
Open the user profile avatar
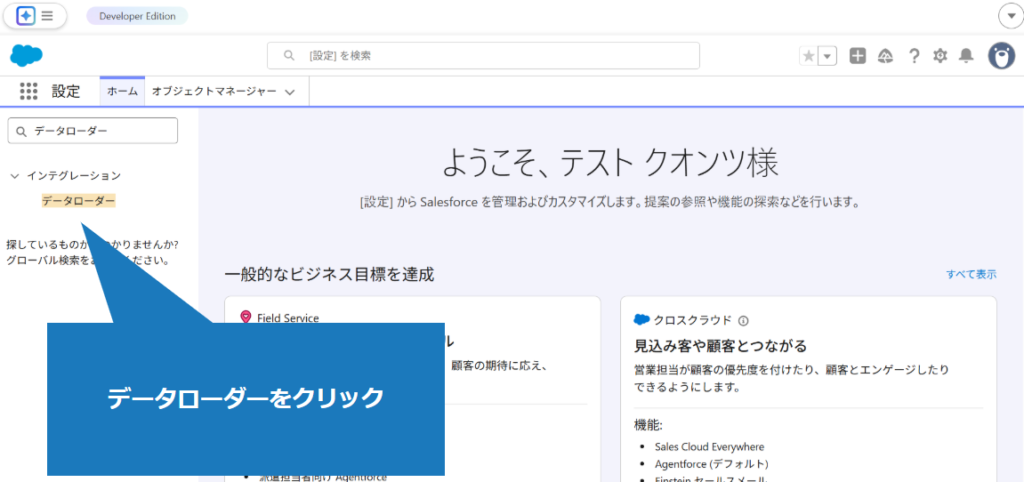pyautogui.click(x=1000, y=56)
